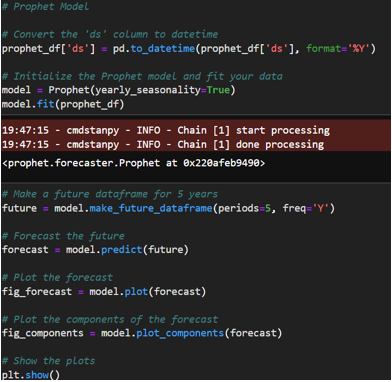Place cursor on pd.to_datetime call
Viewport: 392px width, 382px height.
point(154,49)
